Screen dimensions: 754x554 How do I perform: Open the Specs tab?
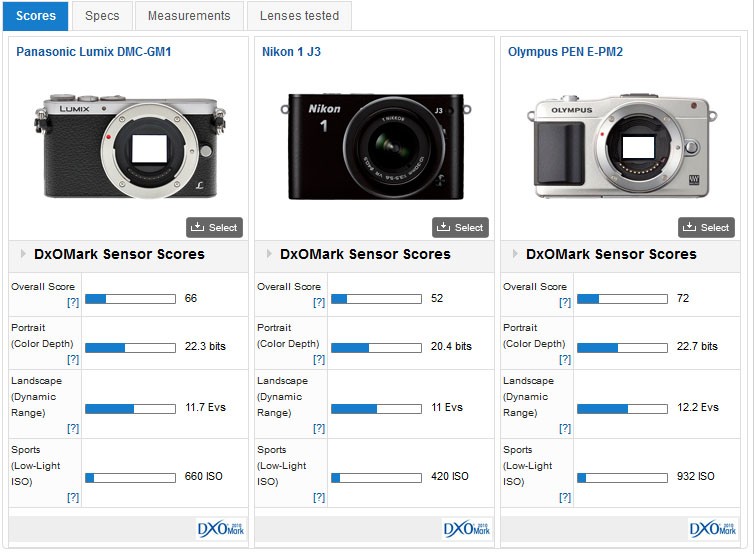[x=102, y=16]
